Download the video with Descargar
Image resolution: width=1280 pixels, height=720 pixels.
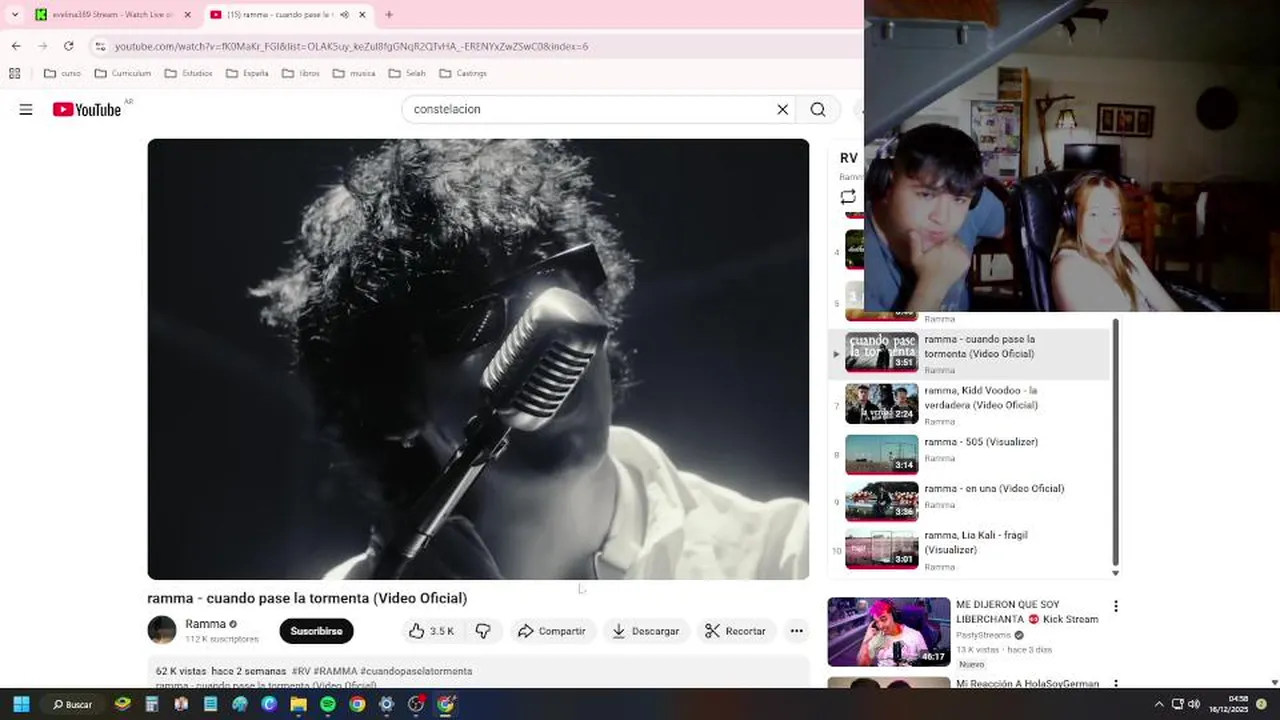tap(646, 631)
